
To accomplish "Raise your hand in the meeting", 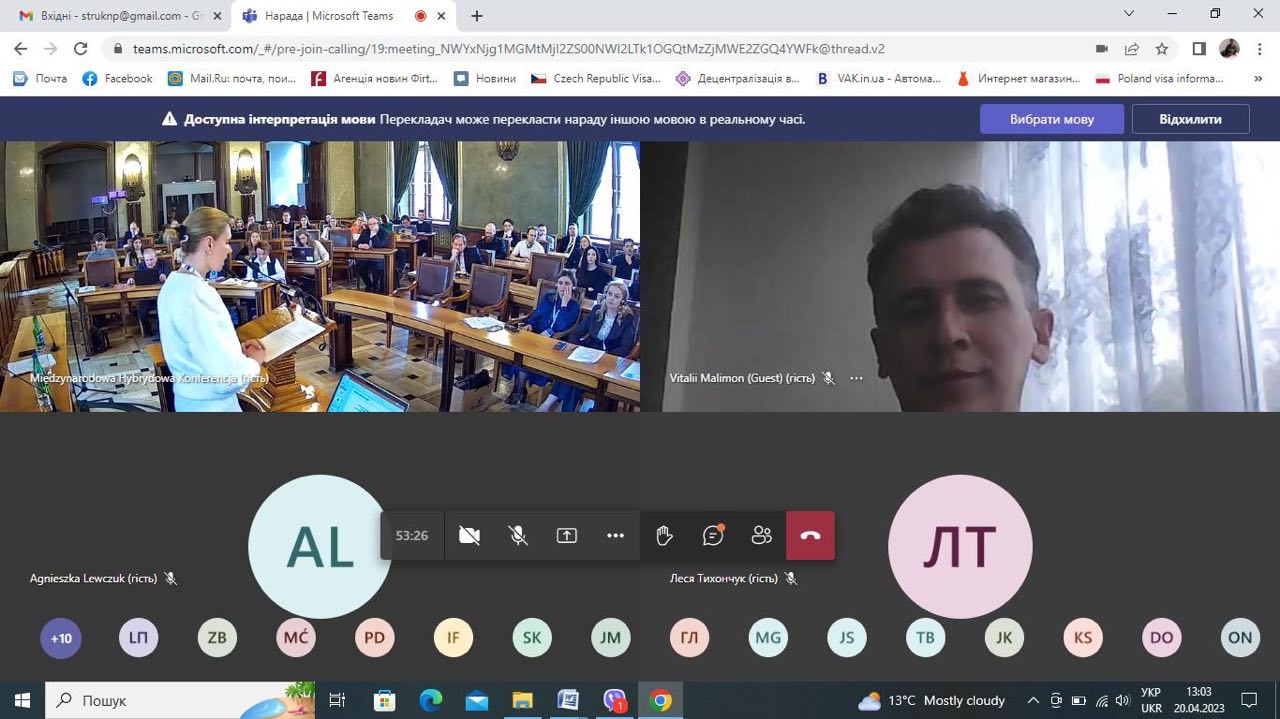I will [664, 536].
